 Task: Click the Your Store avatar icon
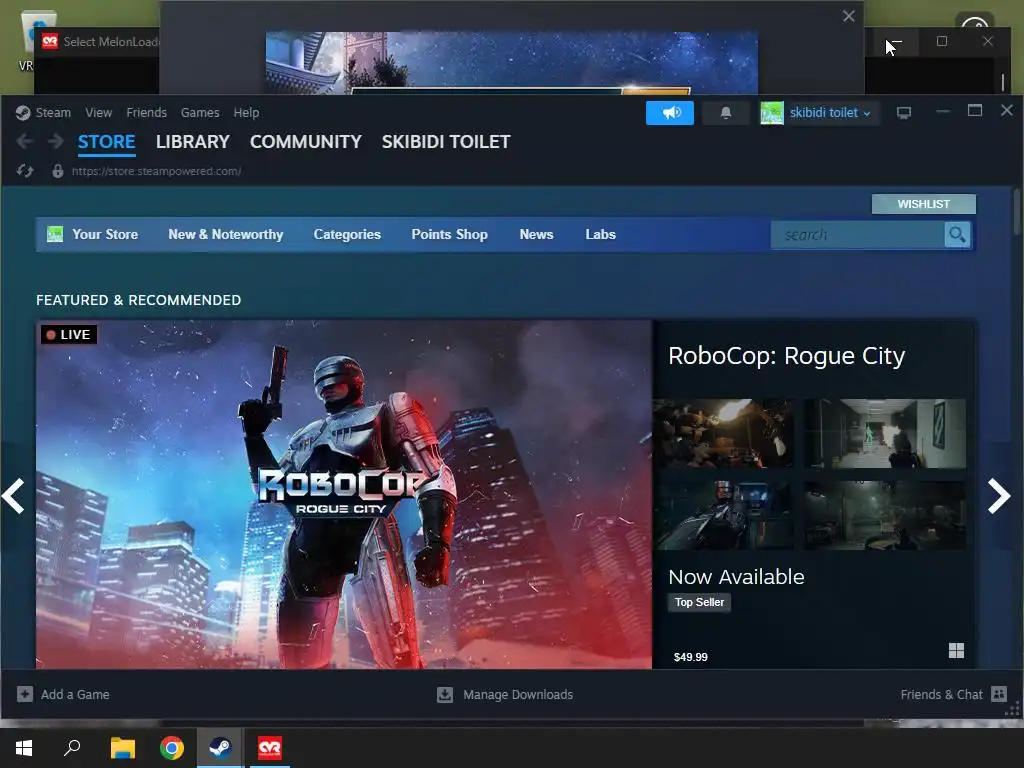[x=55, y=234]
